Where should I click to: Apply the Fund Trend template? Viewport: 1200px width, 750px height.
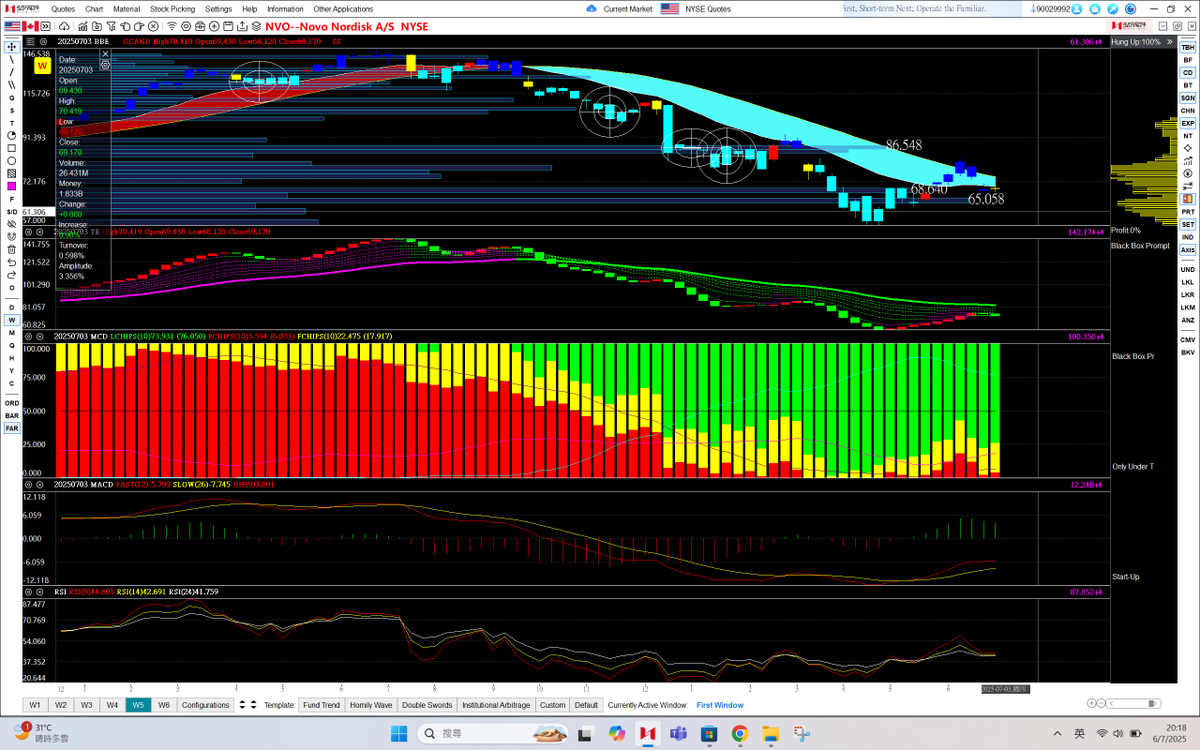[x=321, y=705]
